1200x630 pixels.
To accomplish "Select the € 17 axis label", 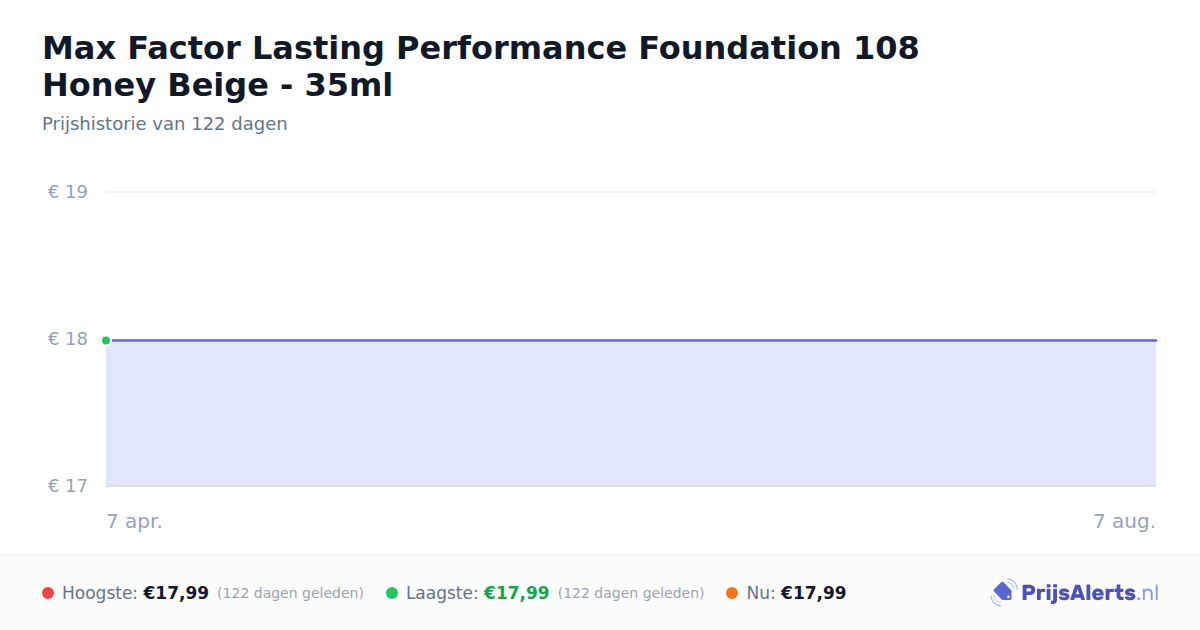I will pyautogui.click(x=68, y=486).
